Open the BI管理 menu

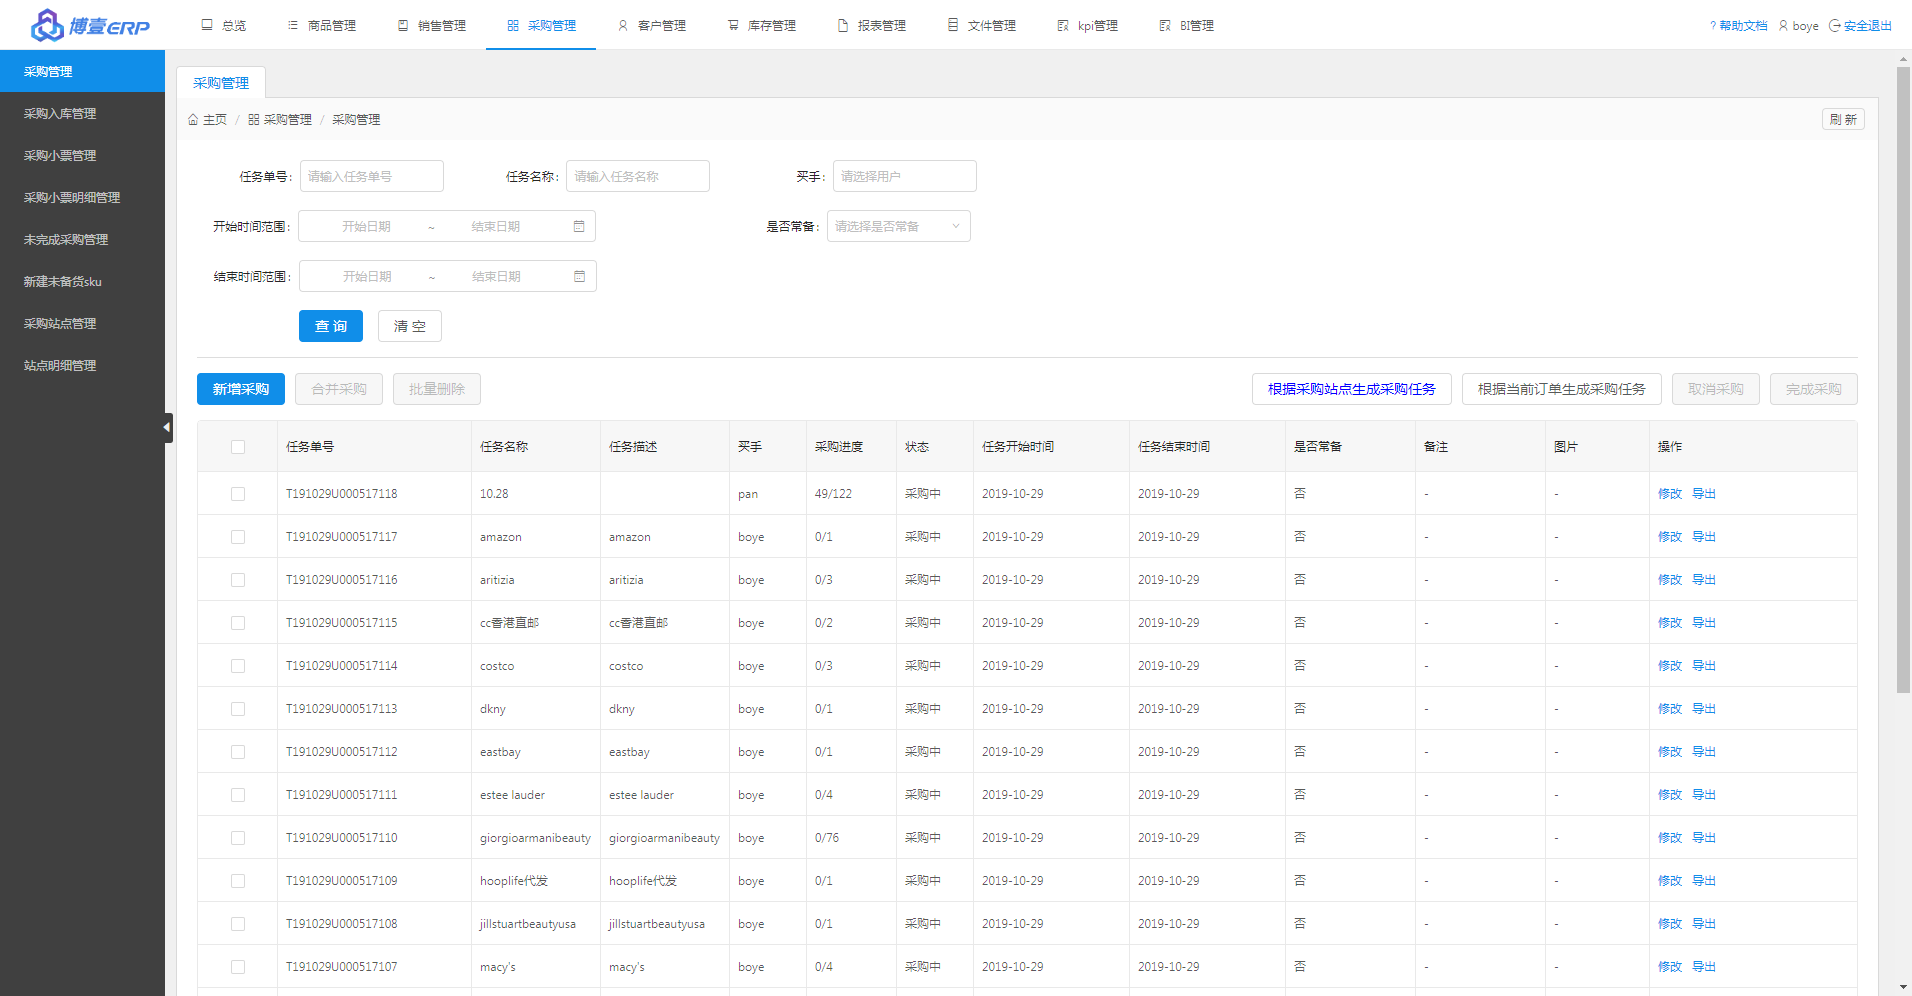1186,25
